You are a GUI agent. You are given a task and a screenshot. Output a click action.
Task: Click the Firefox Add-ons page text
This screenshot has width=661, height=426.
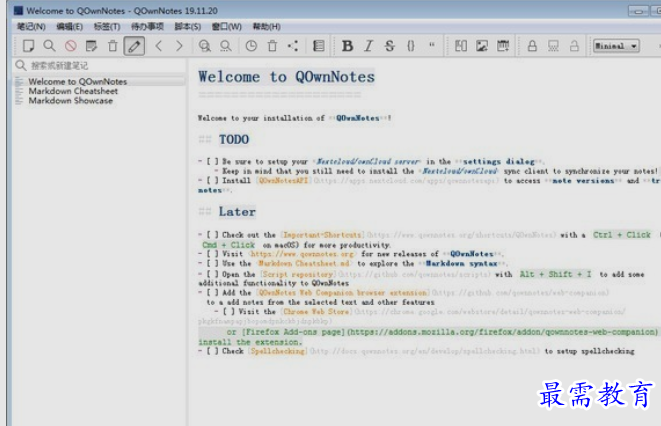point(293,332)
